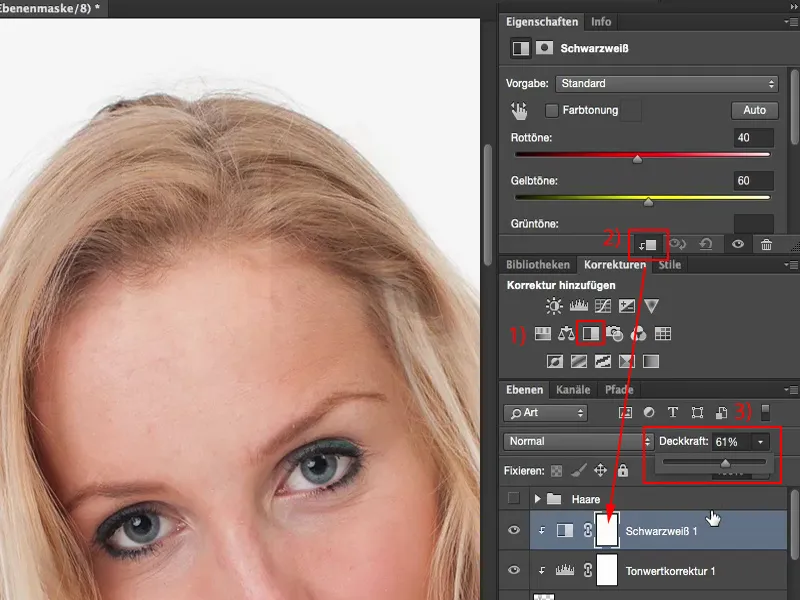Show the Haare group visibility box
This screenshot has width=800, height=600.
514,498
